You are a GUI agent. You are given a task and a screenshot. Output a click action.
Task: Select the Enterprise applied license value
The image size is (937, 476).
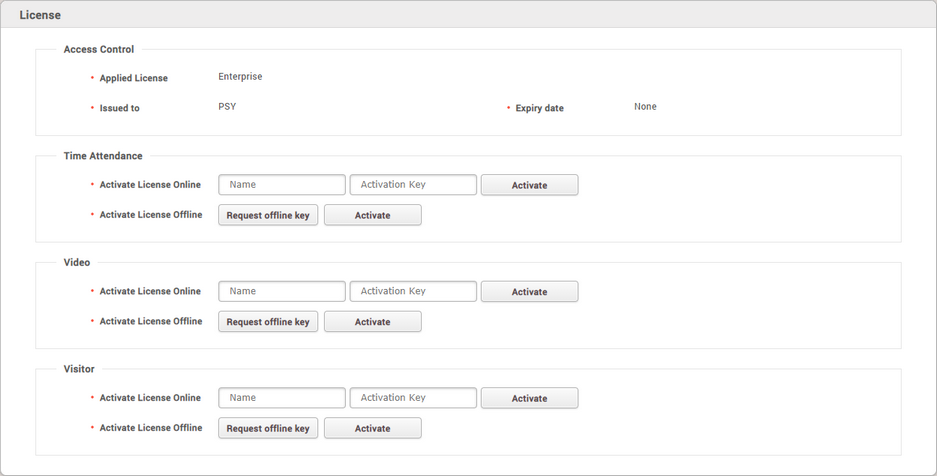(x=240, y=77)
